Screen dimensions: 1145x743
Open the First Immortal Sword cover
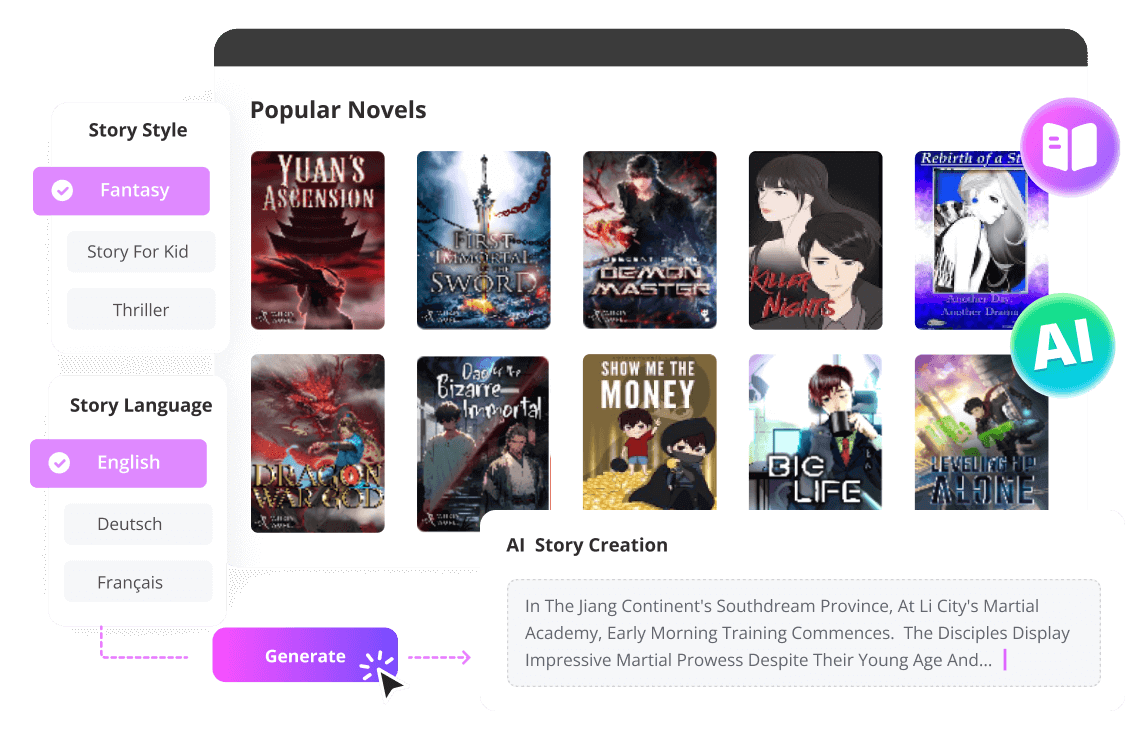click(483, 240)
